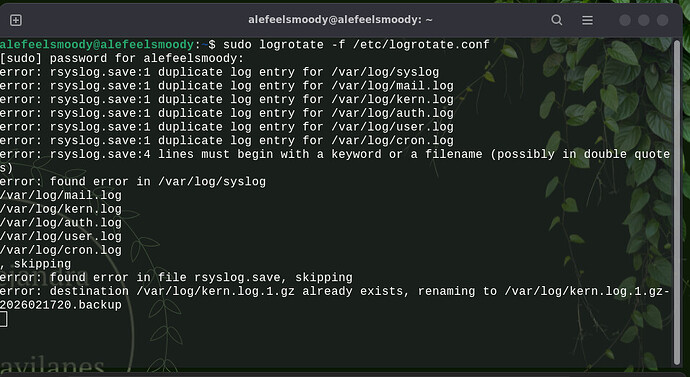The height and width of the screenshot is (377, 690).
Task: Open terminal search
Action: 557,20
